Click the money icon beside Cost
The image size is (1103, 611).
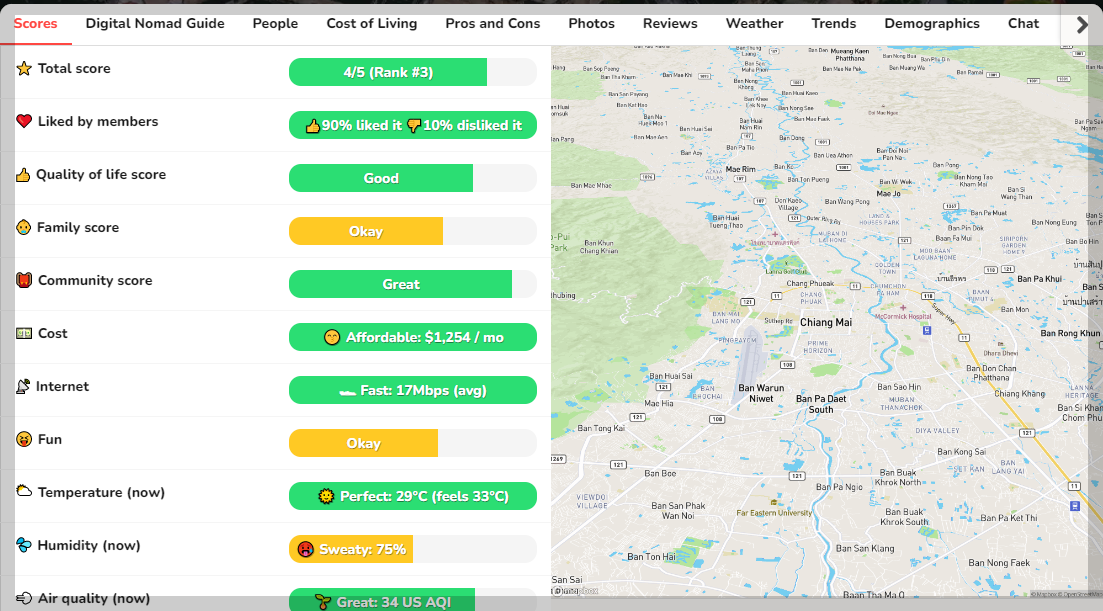pos(24,333)
